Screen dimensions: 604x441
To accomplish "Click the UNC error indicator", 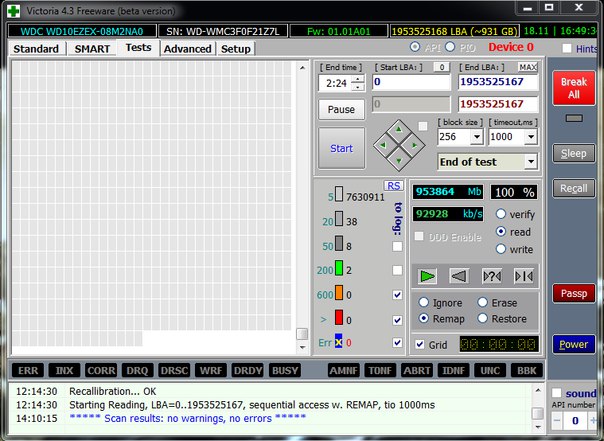I will tap(490, 371).
